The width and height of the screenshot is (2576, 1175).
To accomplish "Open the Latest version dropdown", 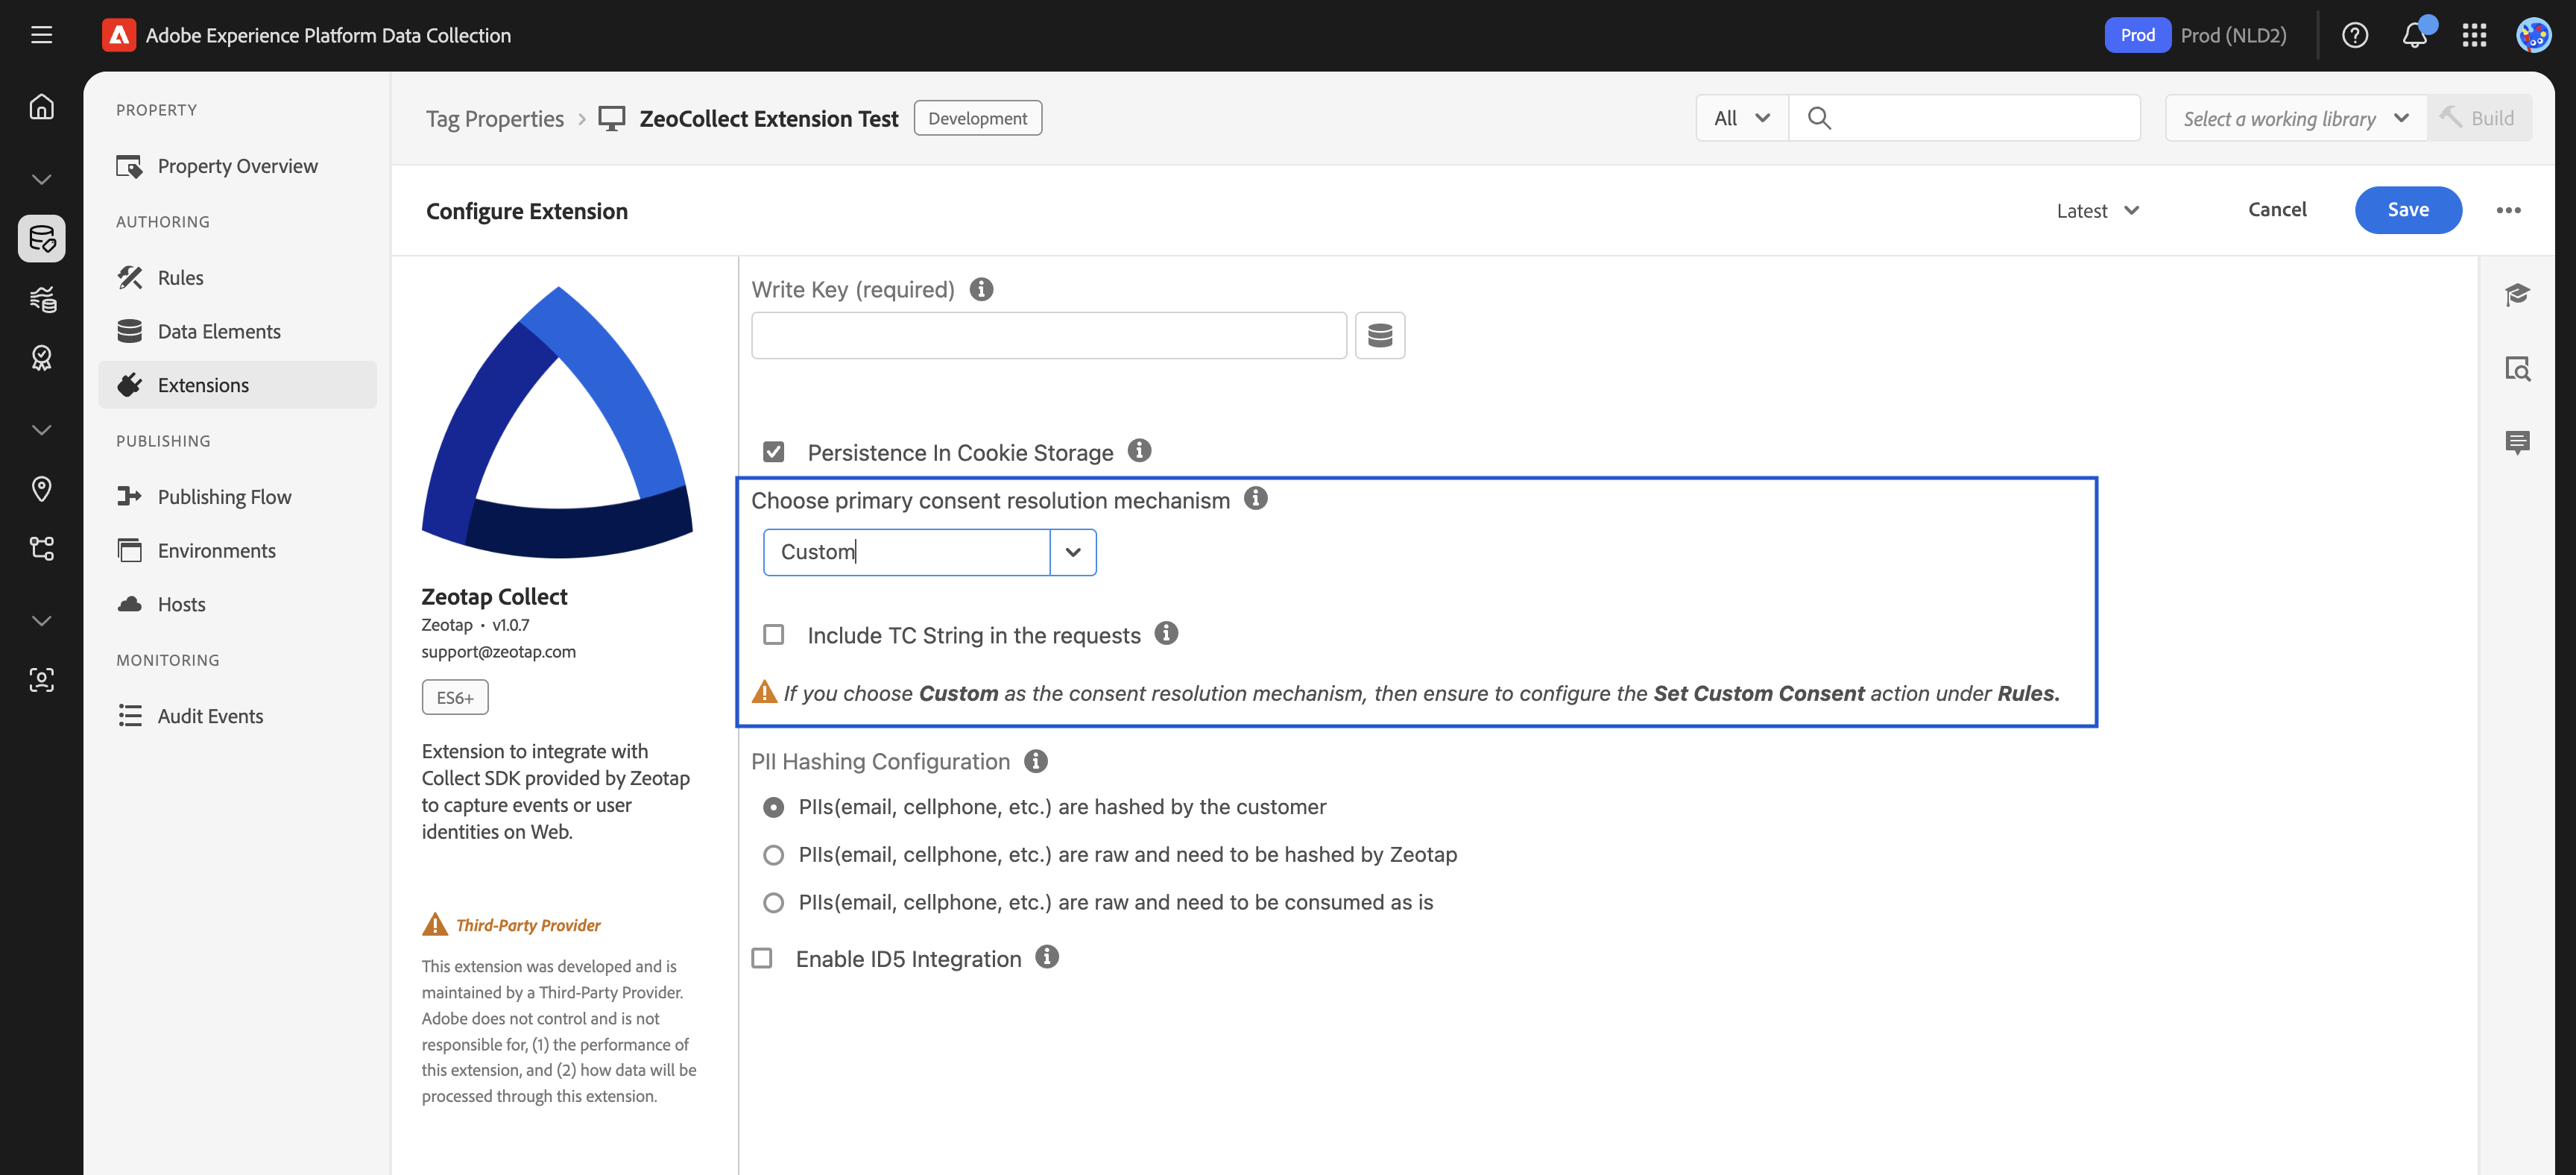I will point(2097,210).
